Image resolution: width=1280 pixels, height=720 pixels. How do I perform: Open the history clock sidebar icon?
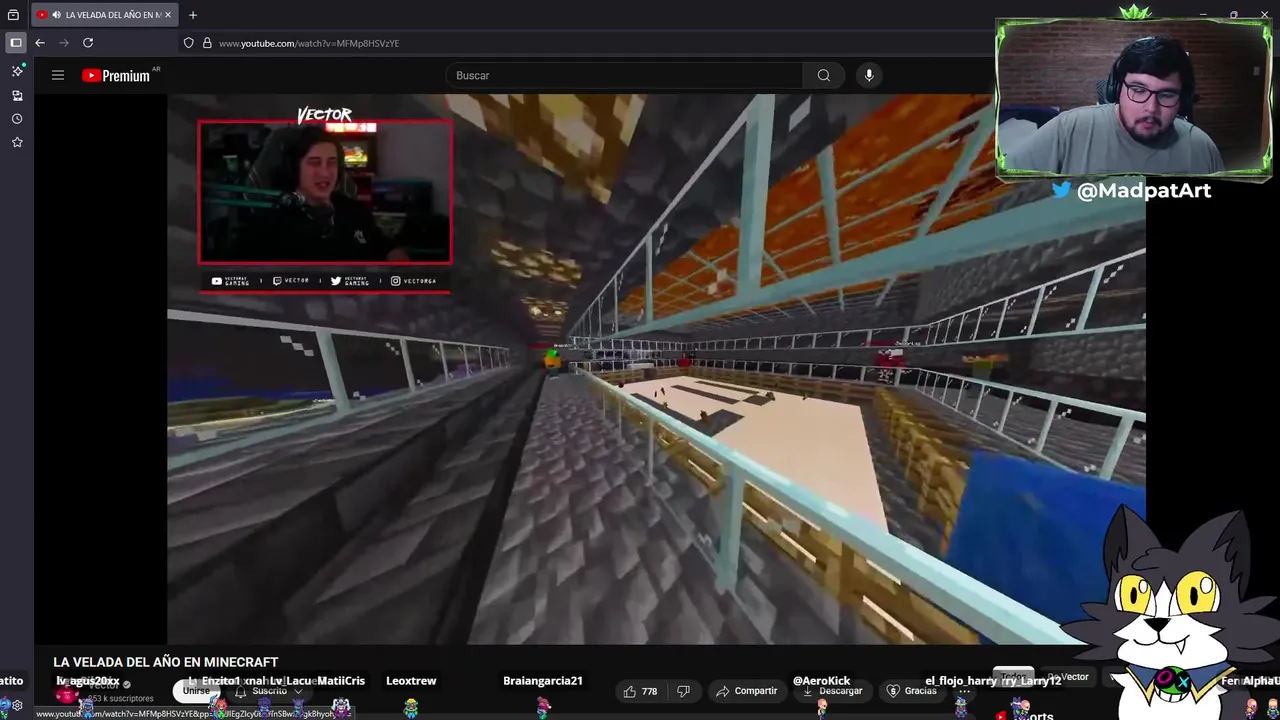17,119
